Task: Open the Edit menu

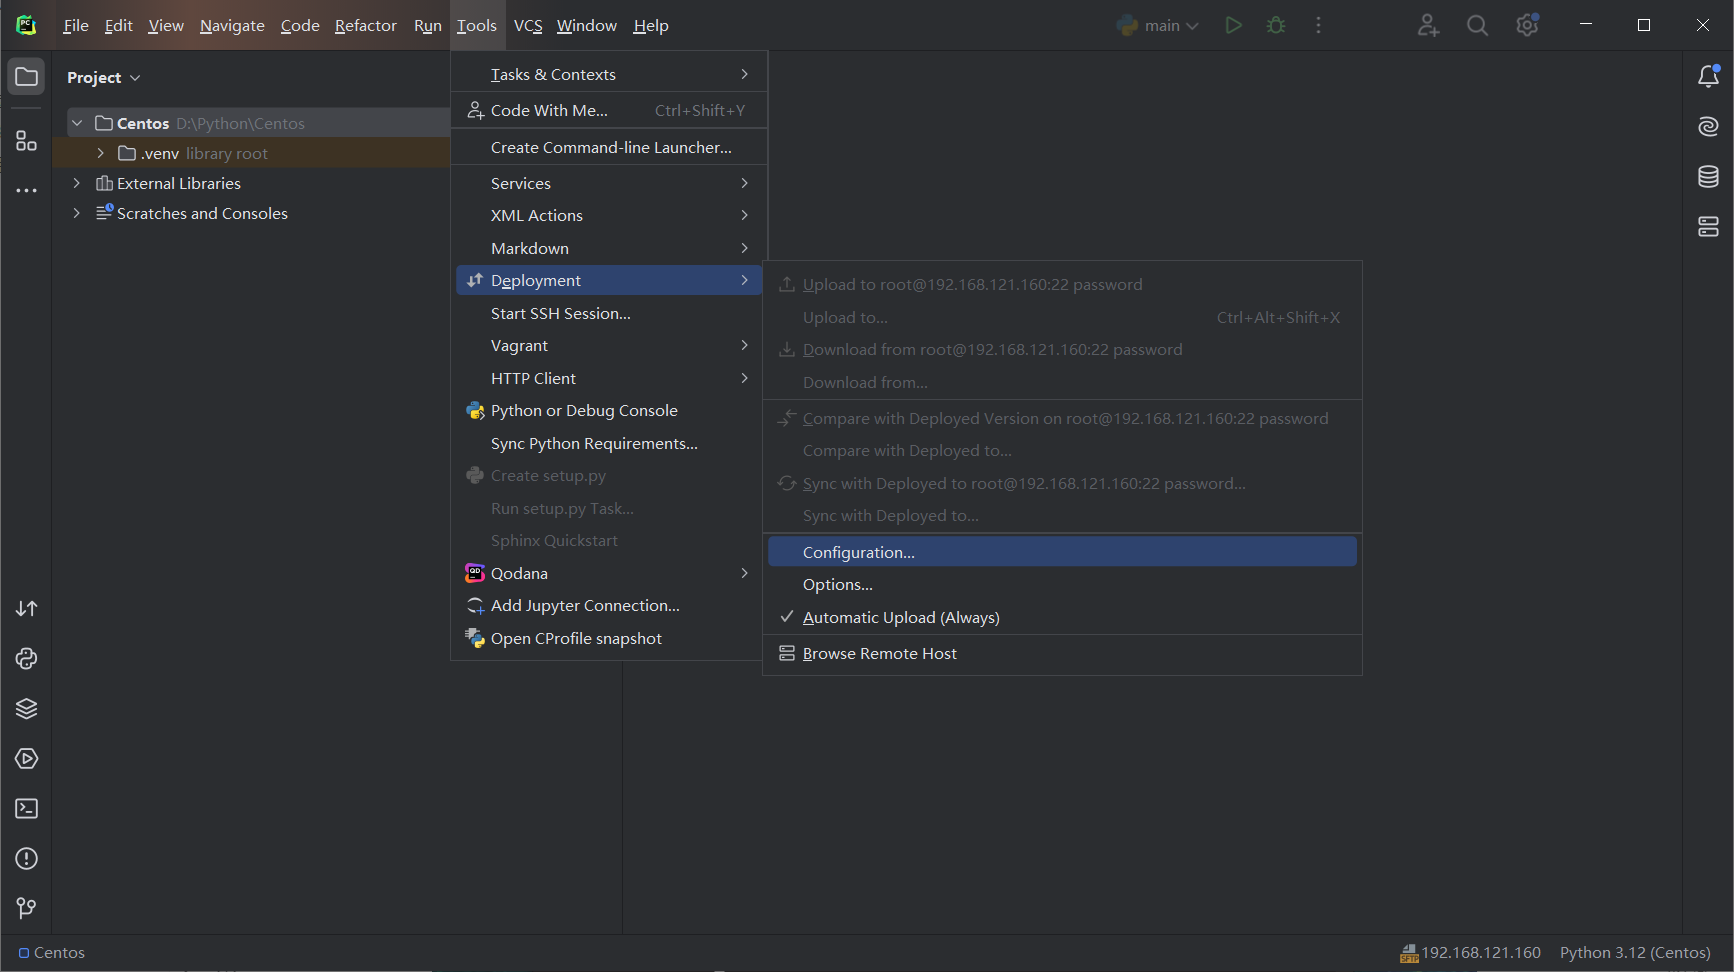Action: 118,25
